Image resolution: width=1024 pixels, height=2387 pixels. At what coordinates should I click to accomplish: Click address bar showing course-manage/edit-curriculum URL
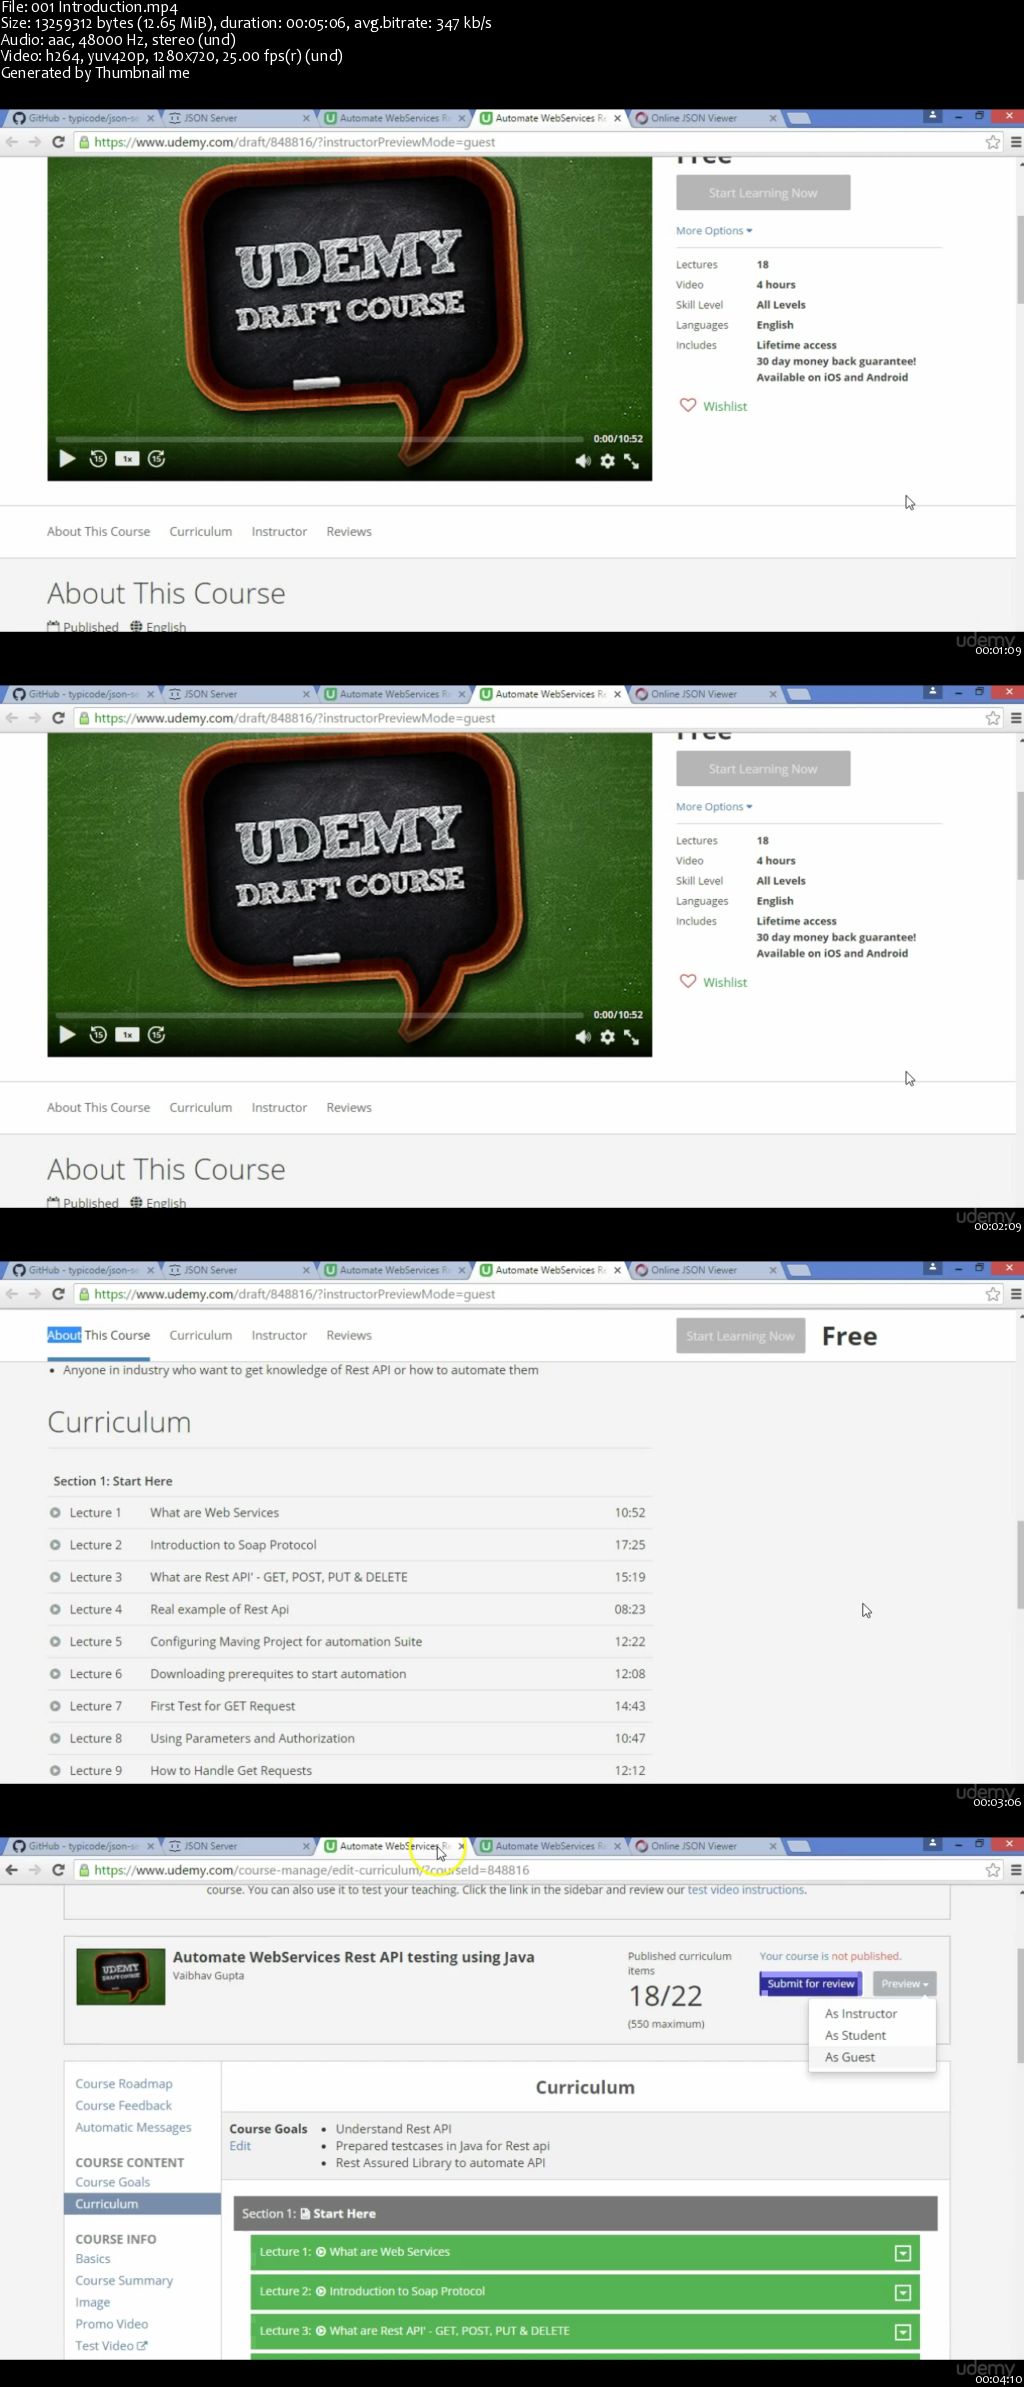[530, 1870]
